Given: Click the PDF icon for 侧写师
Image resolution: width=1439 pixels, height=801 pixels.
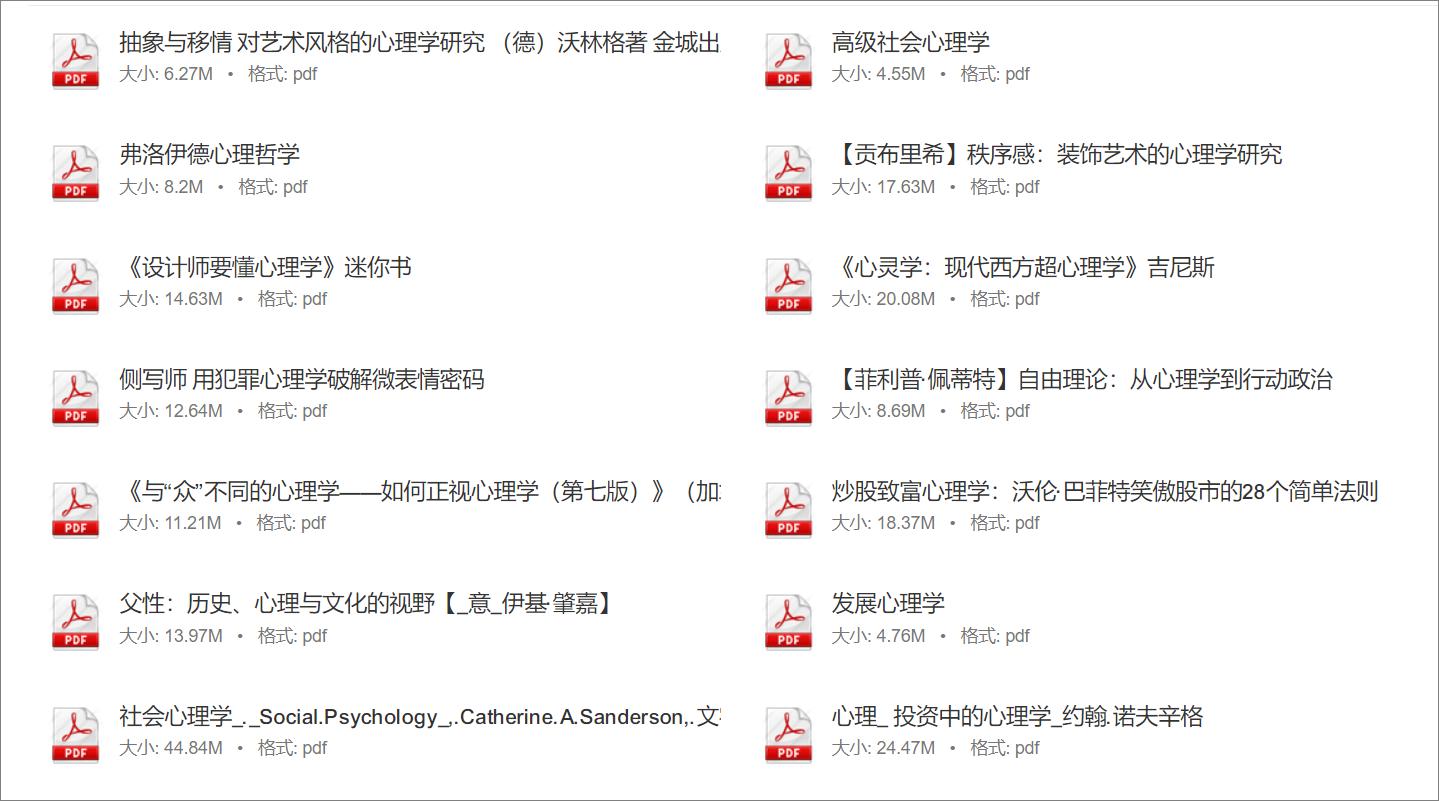Looking at the screenshot, I should coord(74,397).
